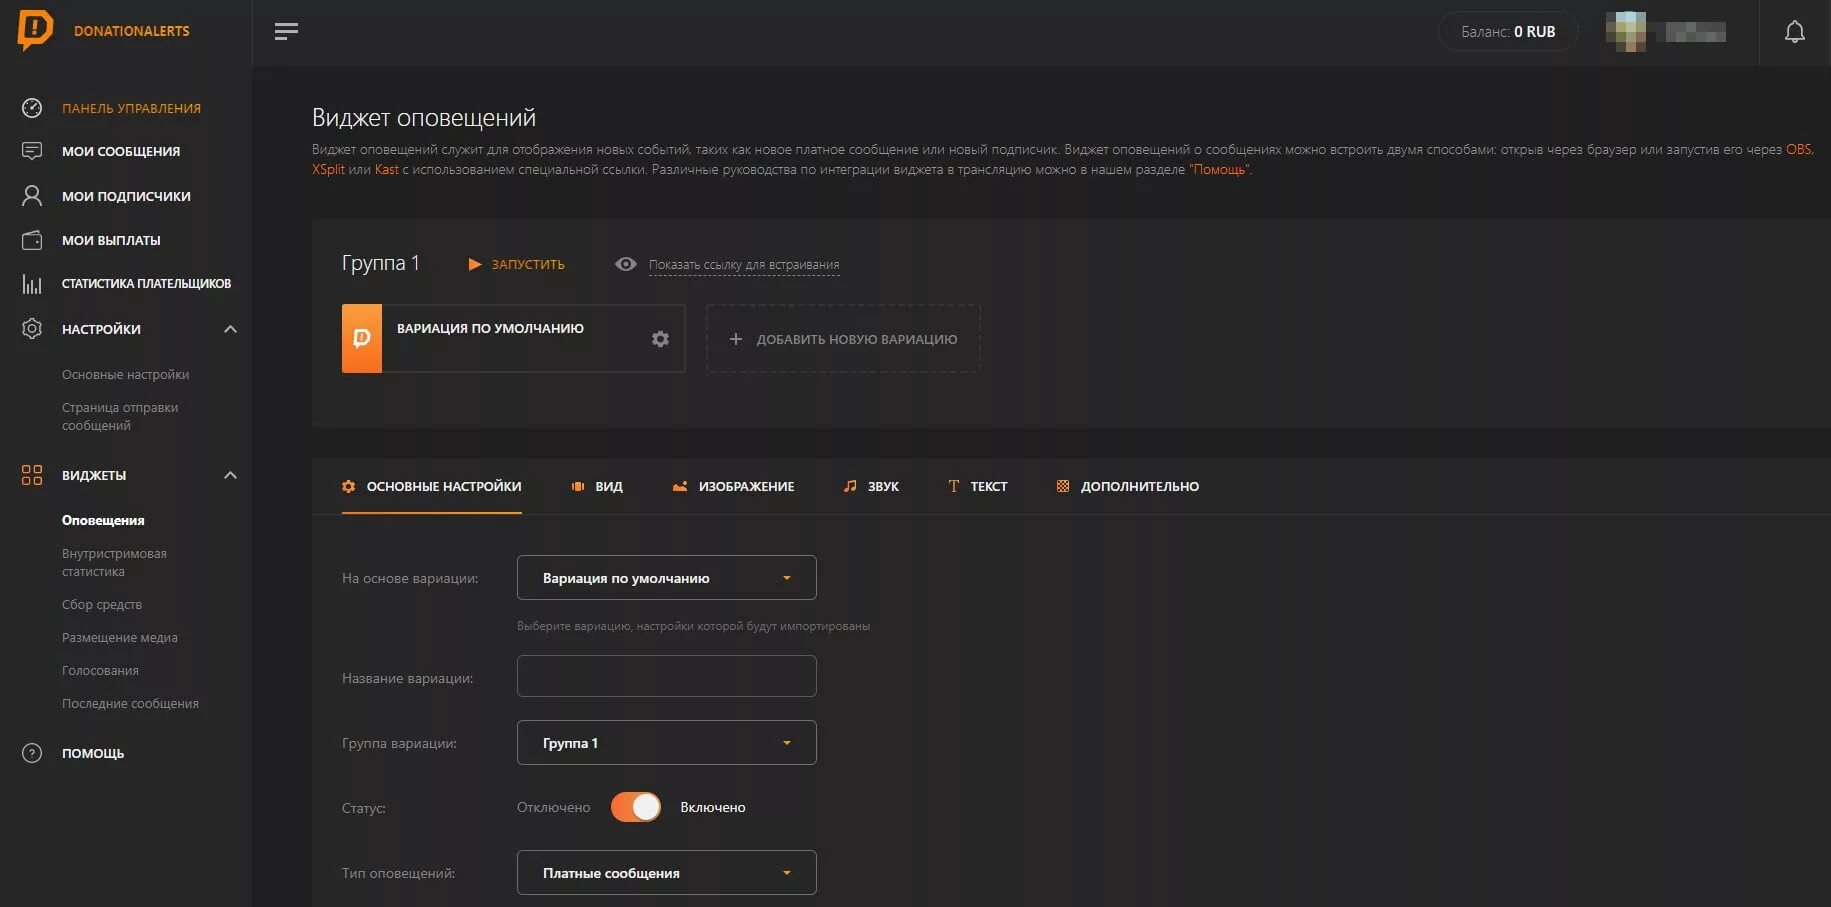
Task: Open Последние сообщения widget item
Action: point(130,703)
